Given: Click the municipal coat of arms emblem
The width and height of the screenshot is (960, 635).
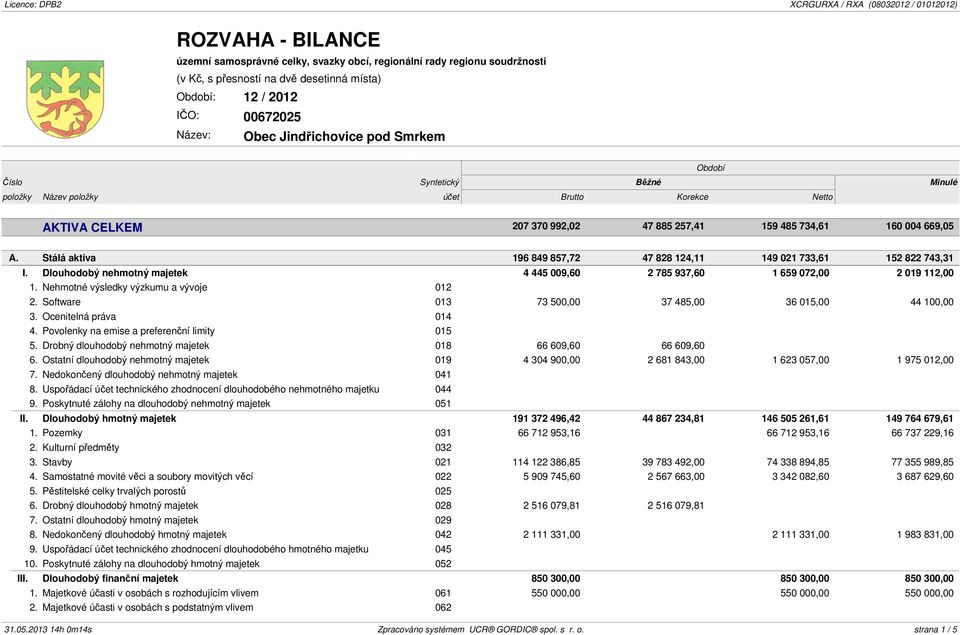Looking at the screenshot, I should pyautogui.click(x=65, y=98).
